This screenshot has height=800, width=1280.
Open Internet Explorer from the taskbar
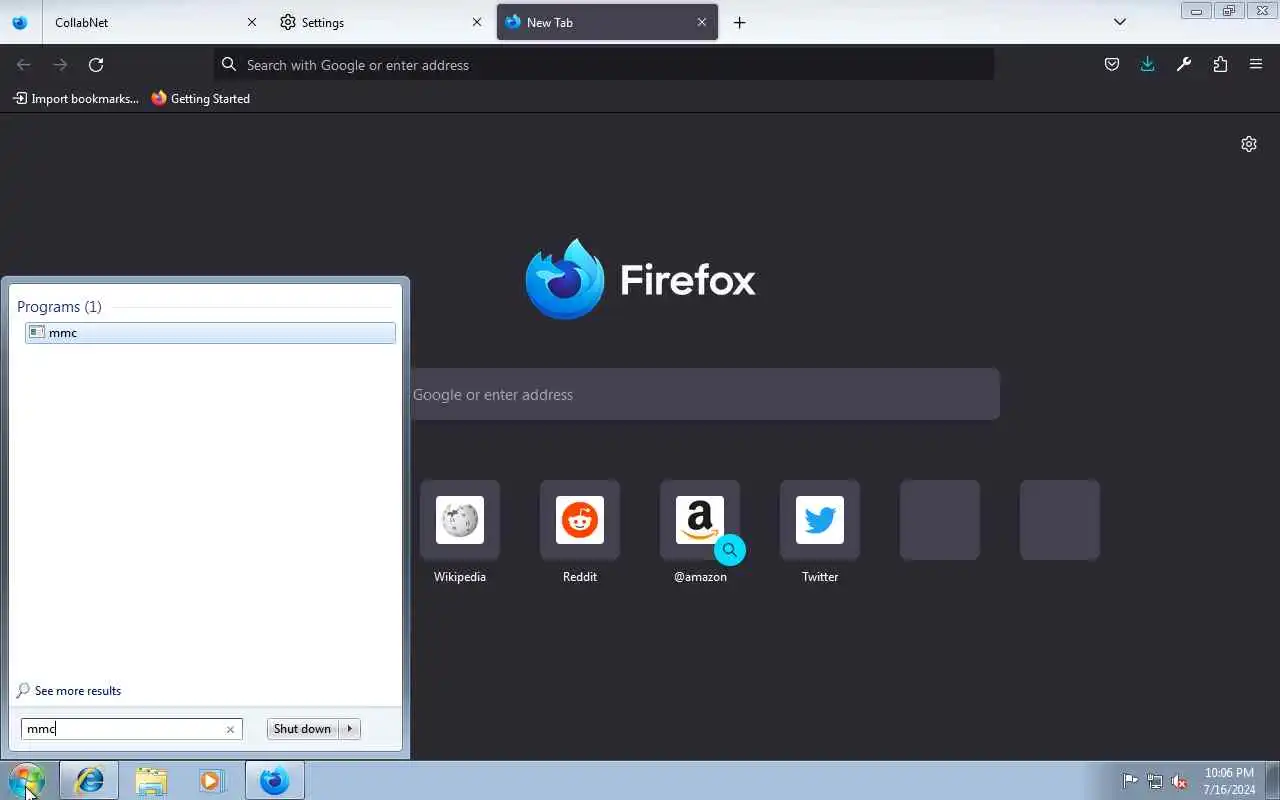[x=89, y=780]
